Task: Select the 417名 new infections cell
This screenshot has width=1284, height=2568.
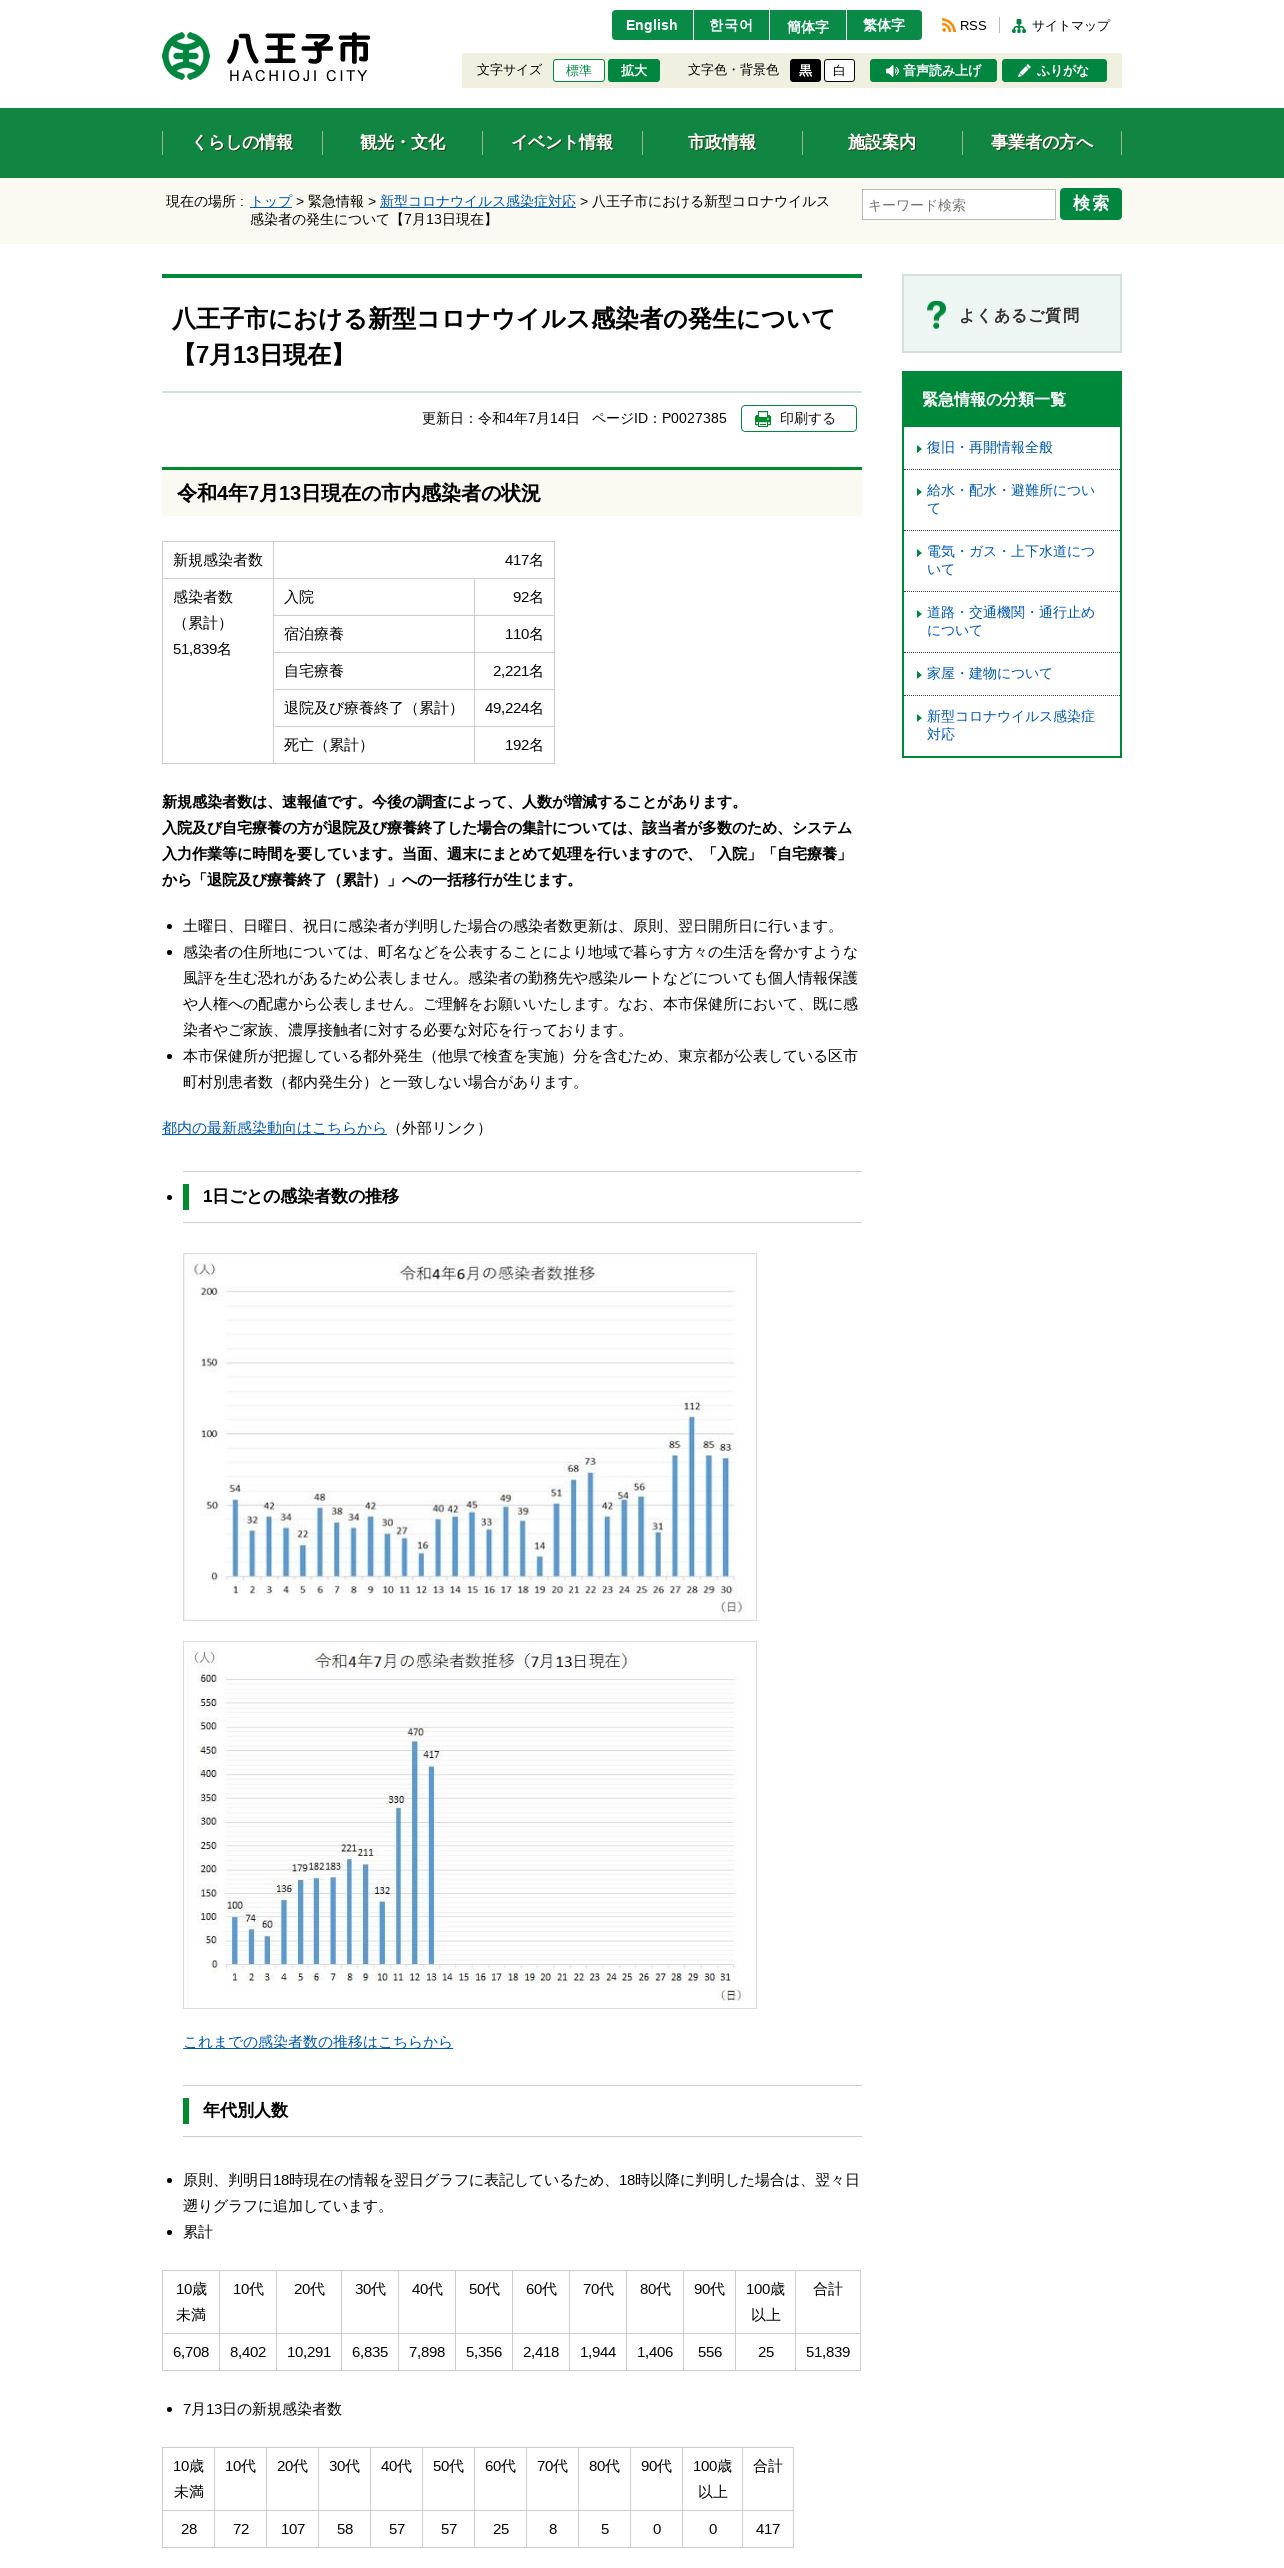Action: pyautogui.click(x=414, y=560)
